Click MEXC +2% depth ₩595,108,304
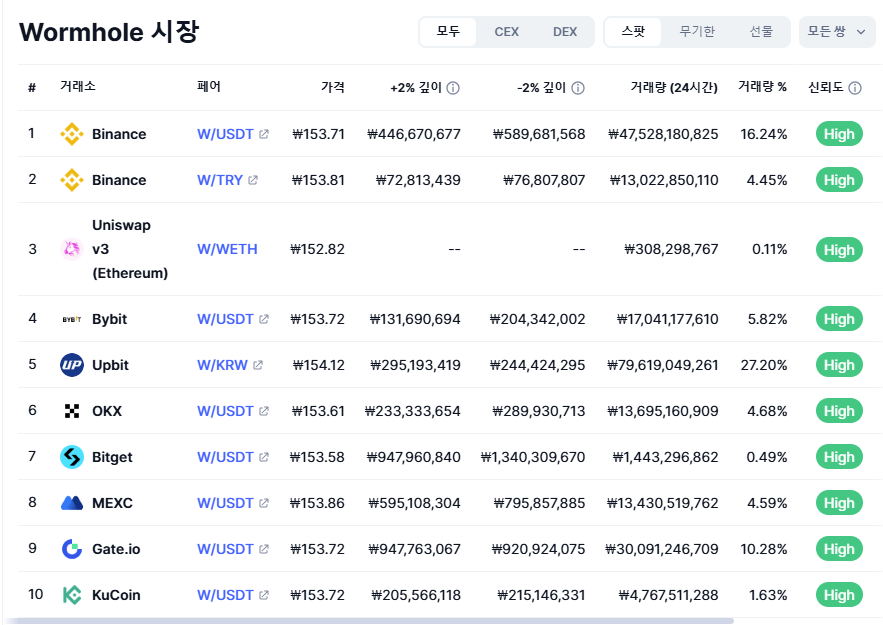 point(414,503)
